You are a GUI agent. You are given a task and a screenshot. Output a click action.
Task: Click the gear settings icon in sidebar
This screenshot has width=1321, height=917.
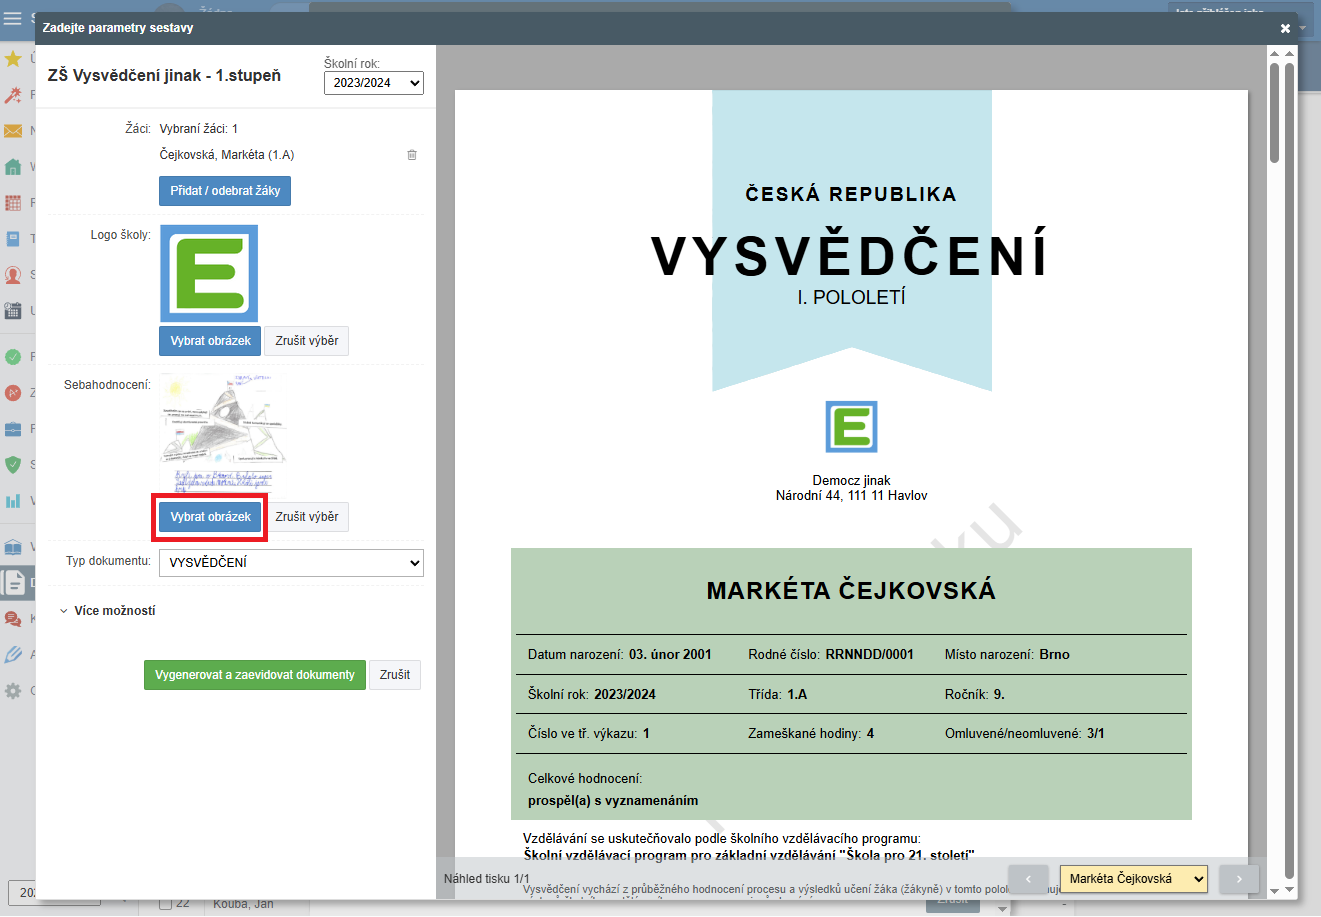[x=13, y=691]
